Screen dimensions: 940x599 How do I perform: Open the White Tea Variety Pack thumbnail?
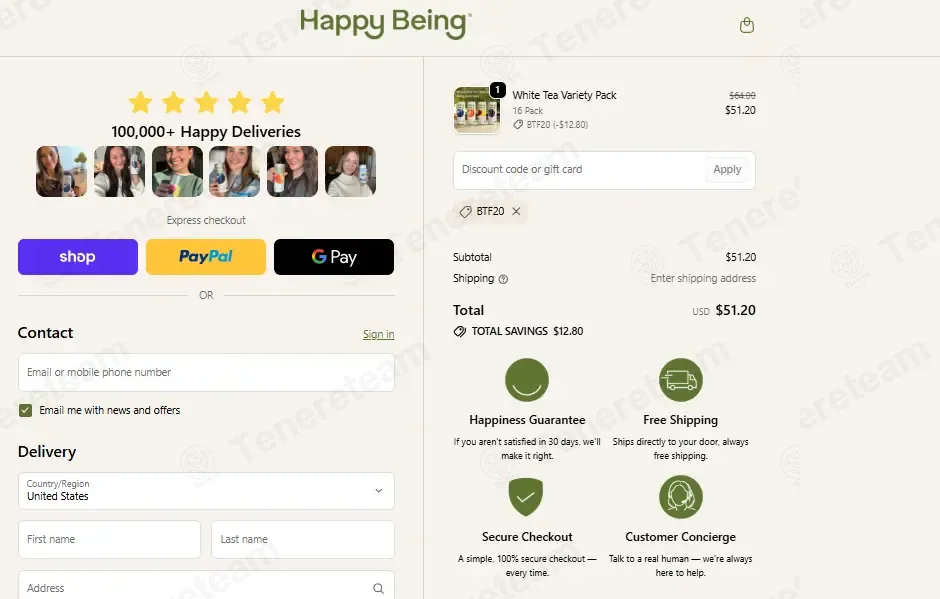pos(477,110)
